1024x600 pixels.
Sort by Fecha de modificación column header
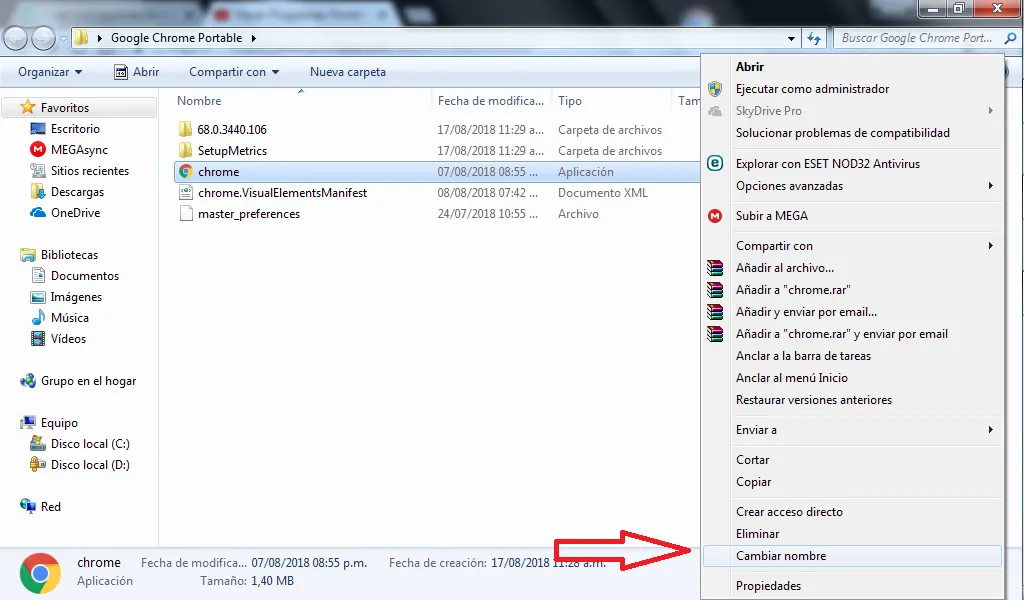coord(491,101)
